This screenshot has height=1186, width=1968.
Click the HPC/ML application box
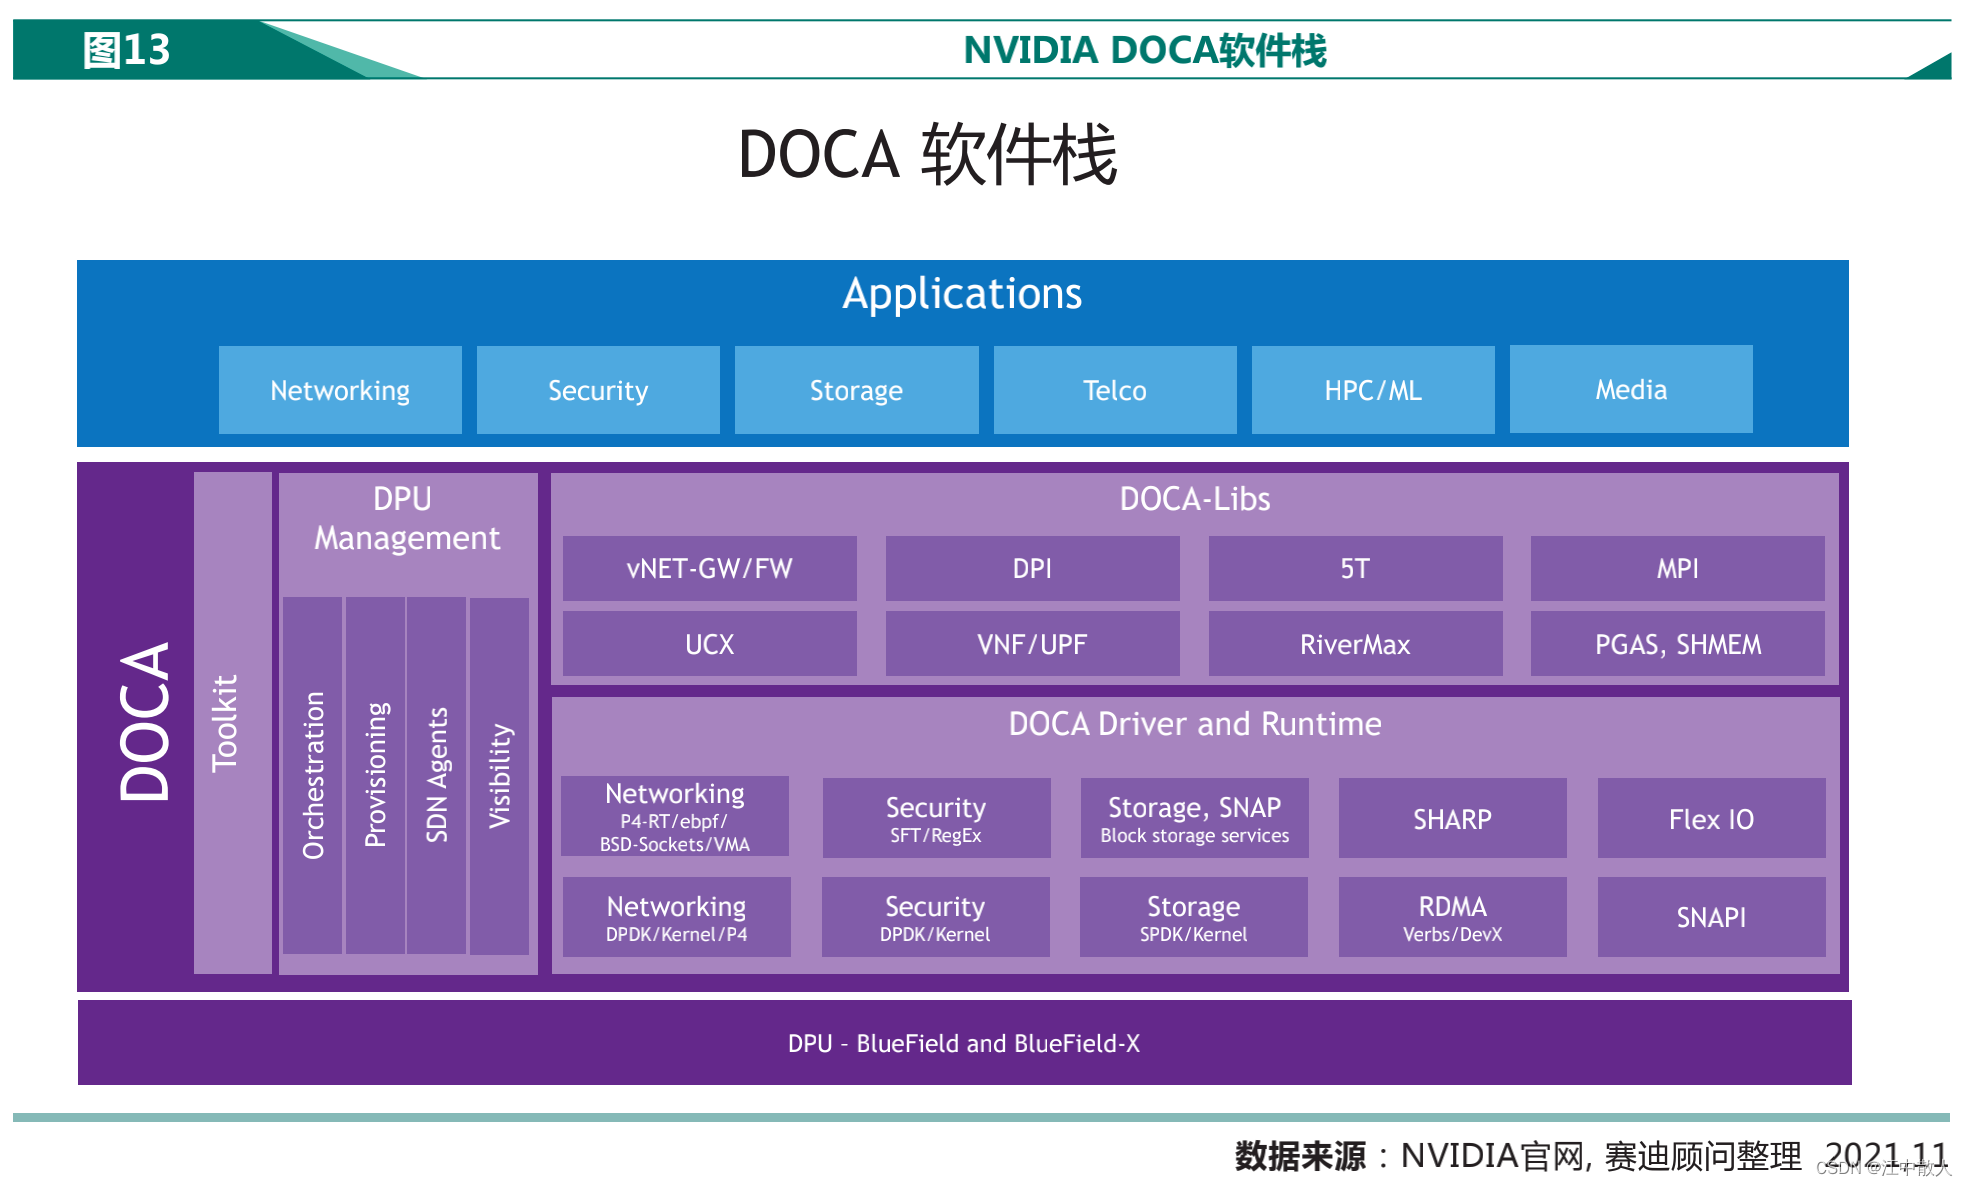coord(1373,390)
